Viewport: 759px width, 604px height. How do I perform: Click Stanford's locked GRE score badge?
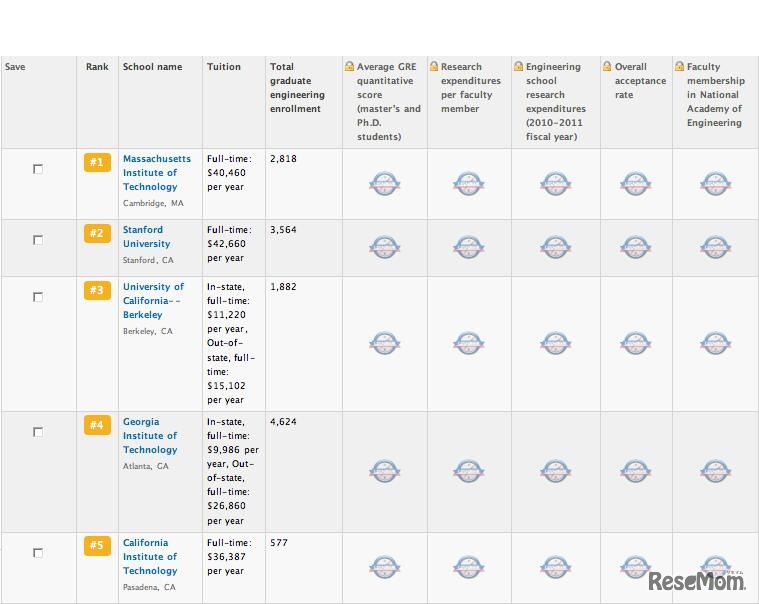[385, 247]
